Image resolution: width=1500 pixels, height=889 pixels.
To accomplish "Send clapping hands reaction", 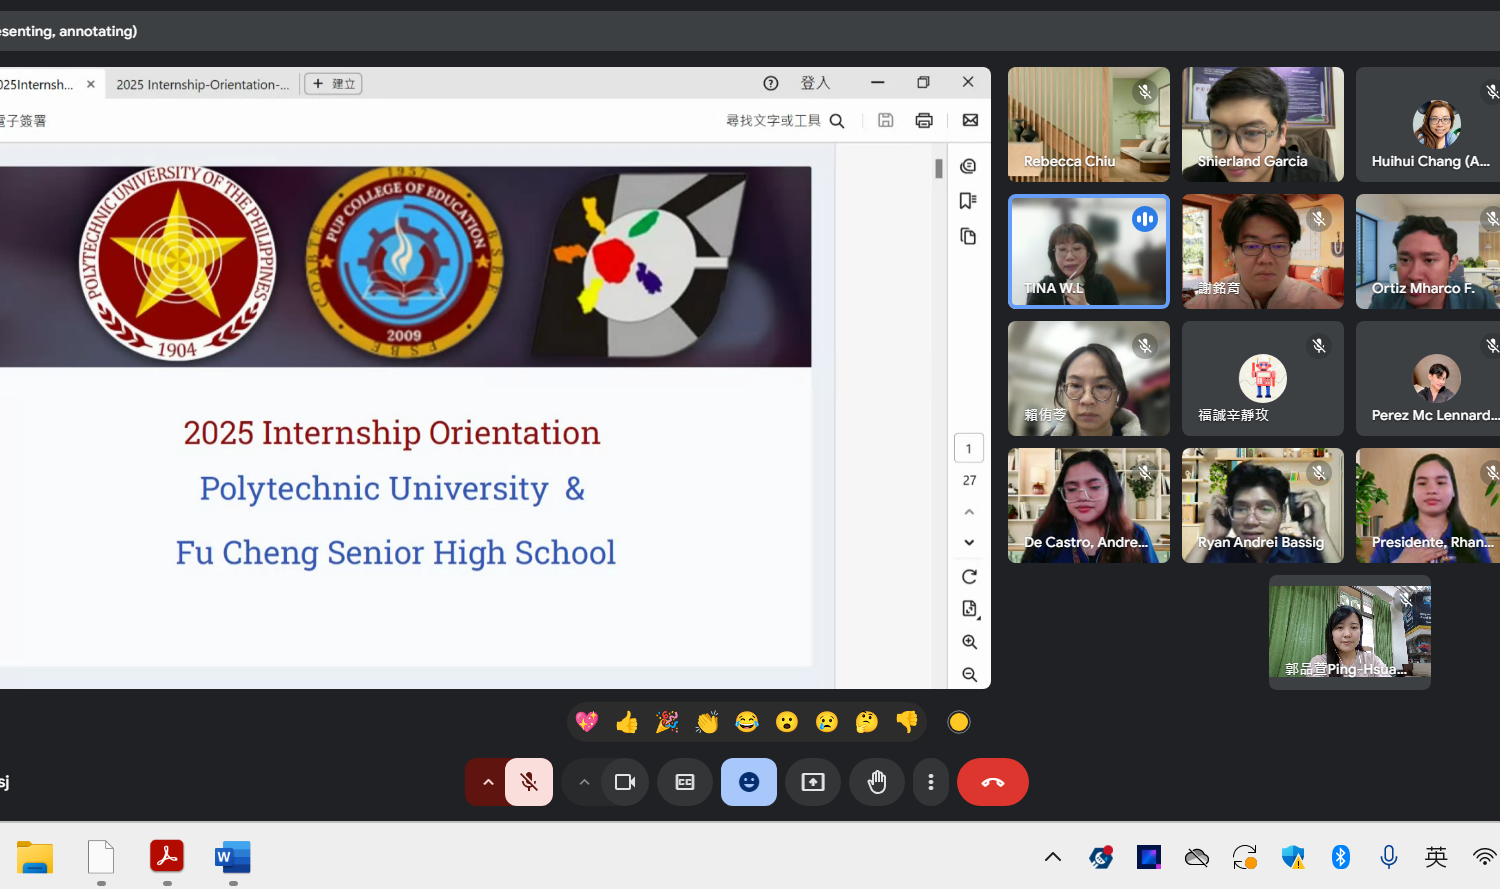I will coord(707,722).
